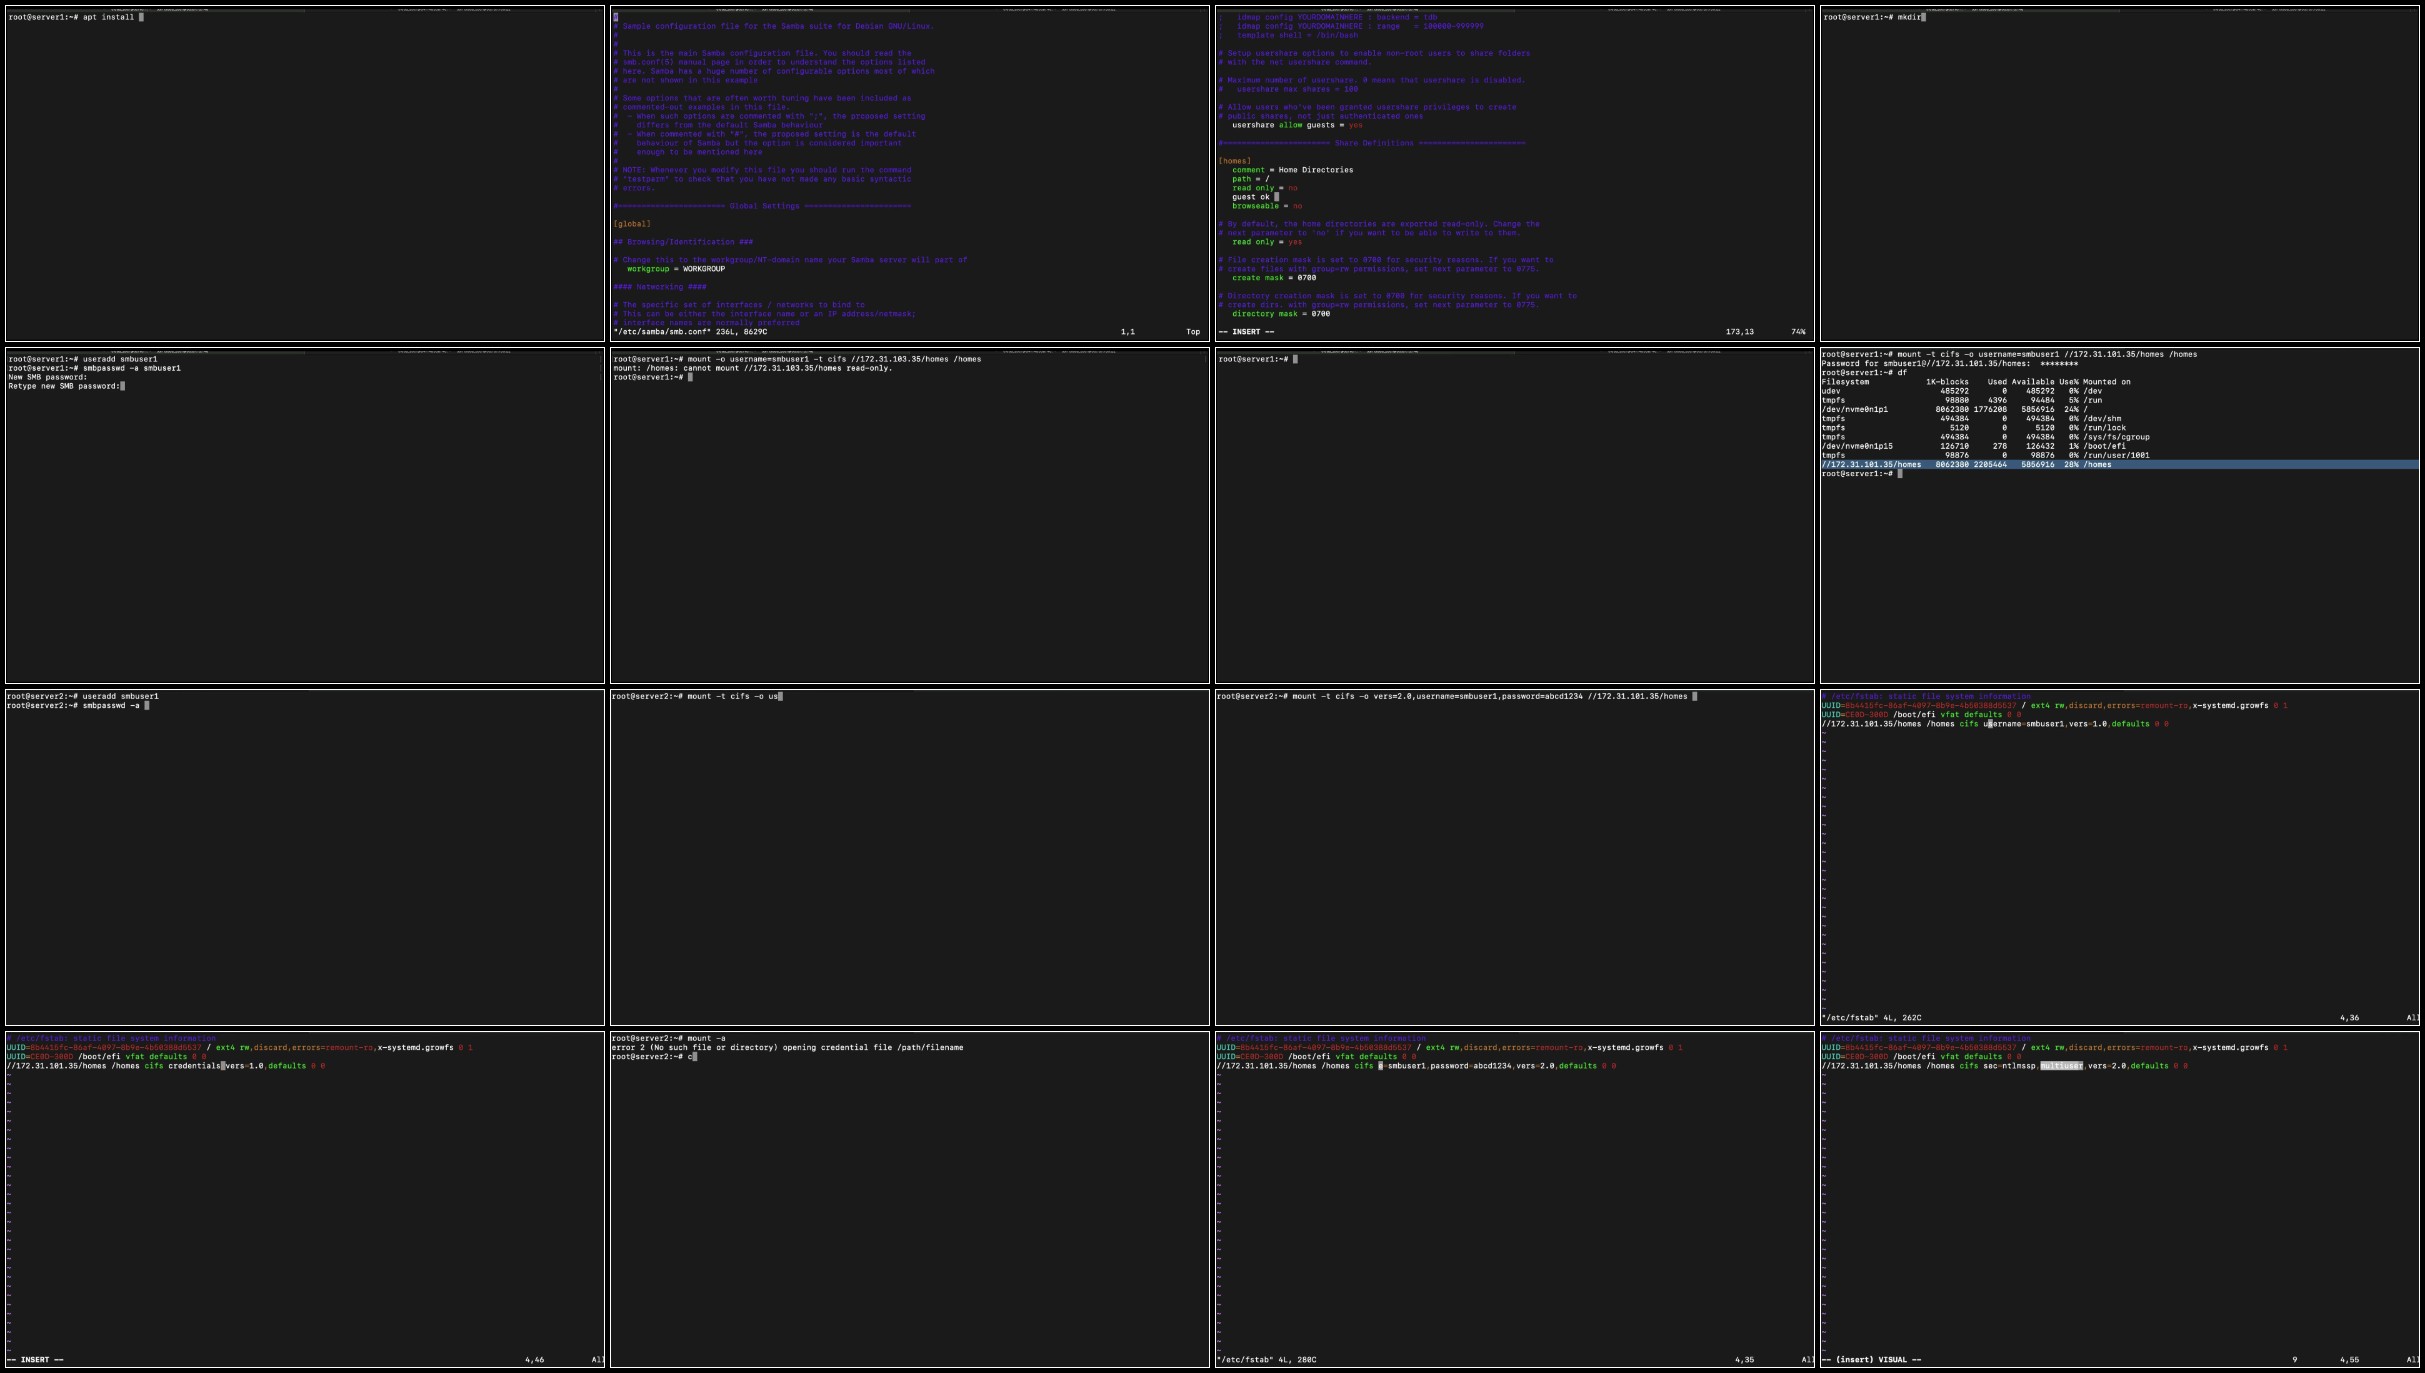Click the 'password=abcd1234,vers=2.0' fstab entry
Image resolution: width=2425 pixels, height=1373 pixels.
point(1416,1066)
